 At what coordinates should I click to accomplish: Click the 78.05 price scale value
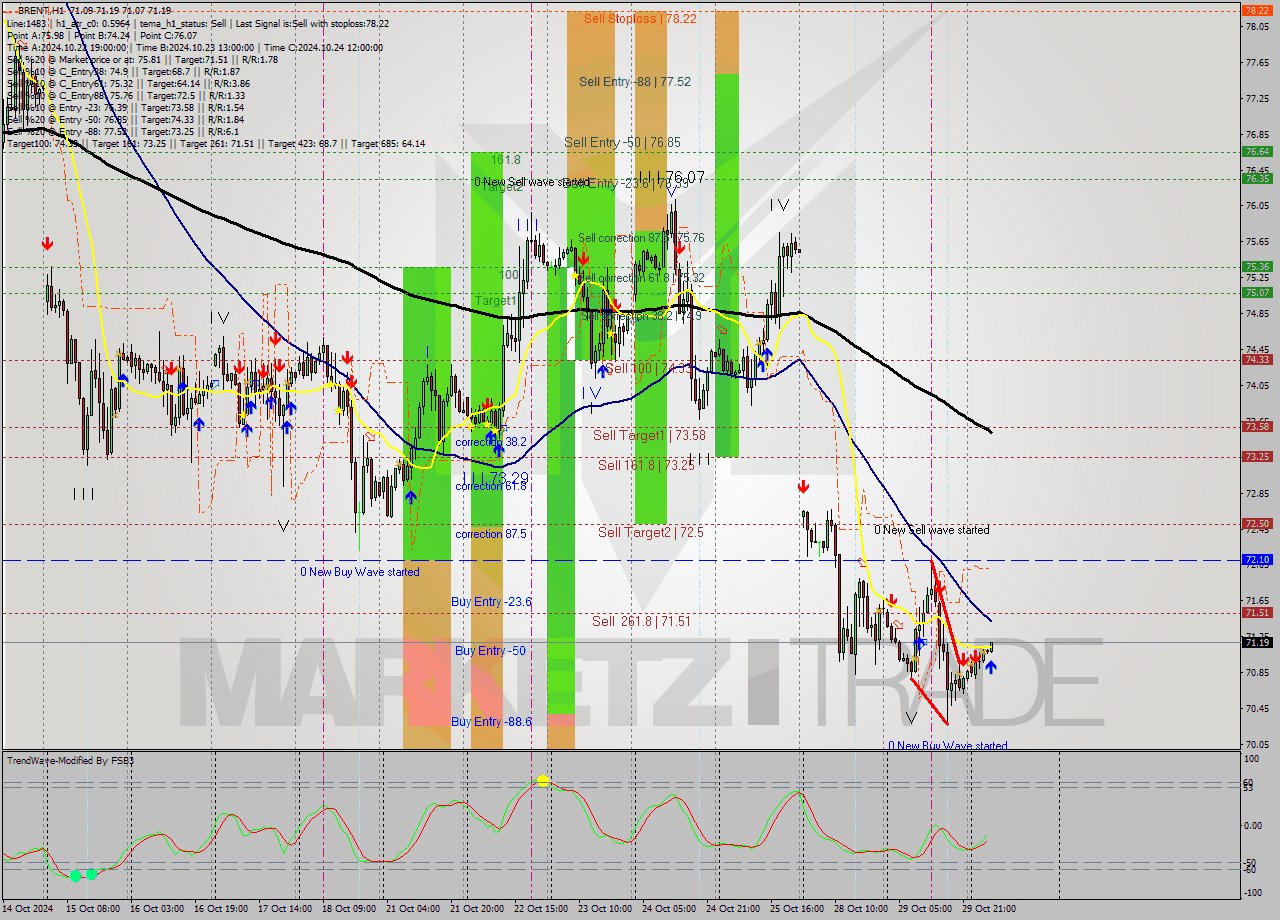pos(1256,27)
